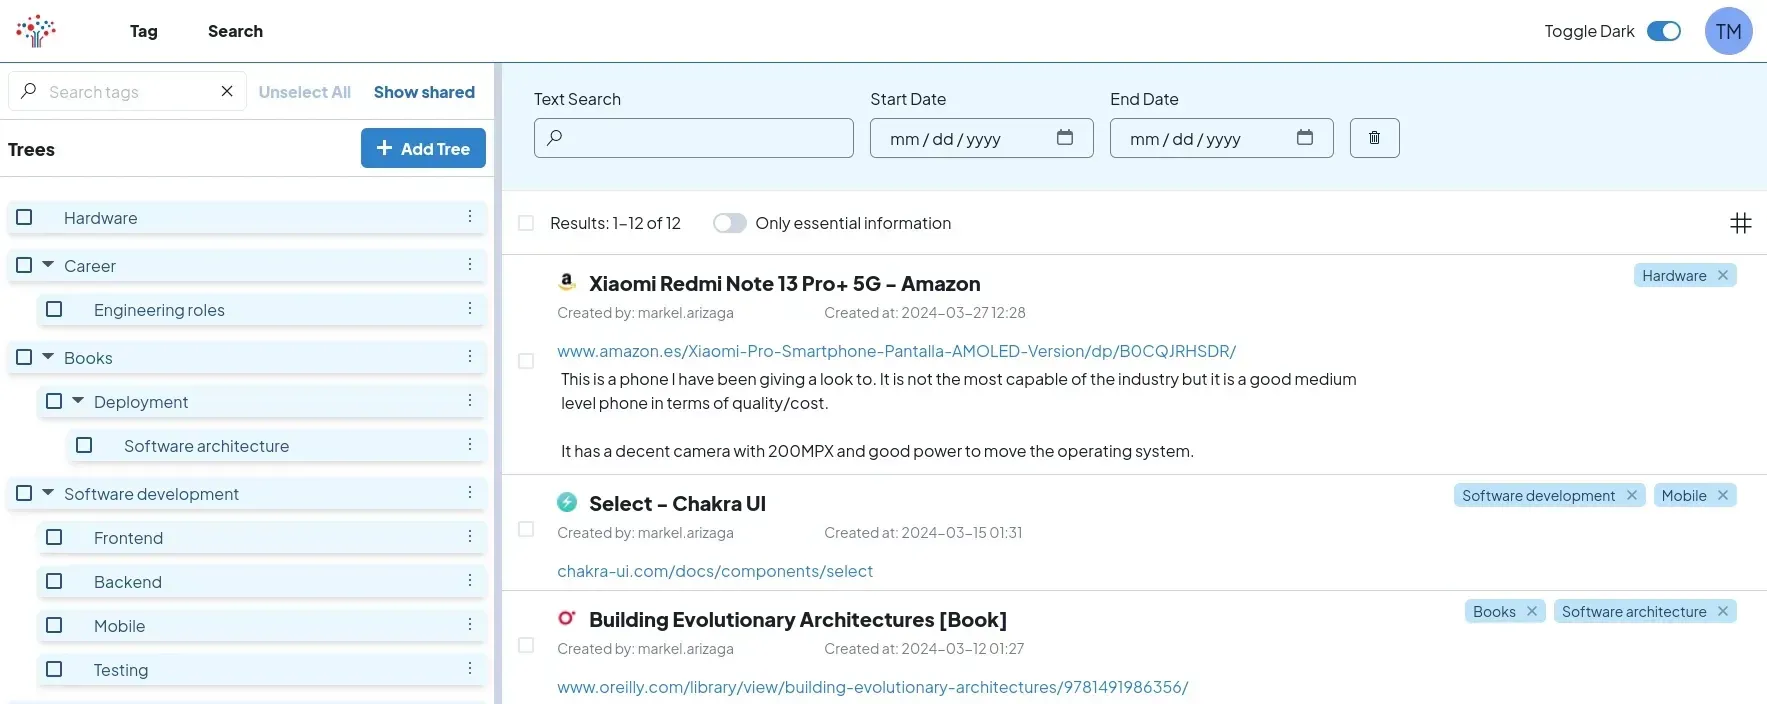1767x704 pixels.
Task: Switch the Toggle Dark mode switch
Action: 1663,31
